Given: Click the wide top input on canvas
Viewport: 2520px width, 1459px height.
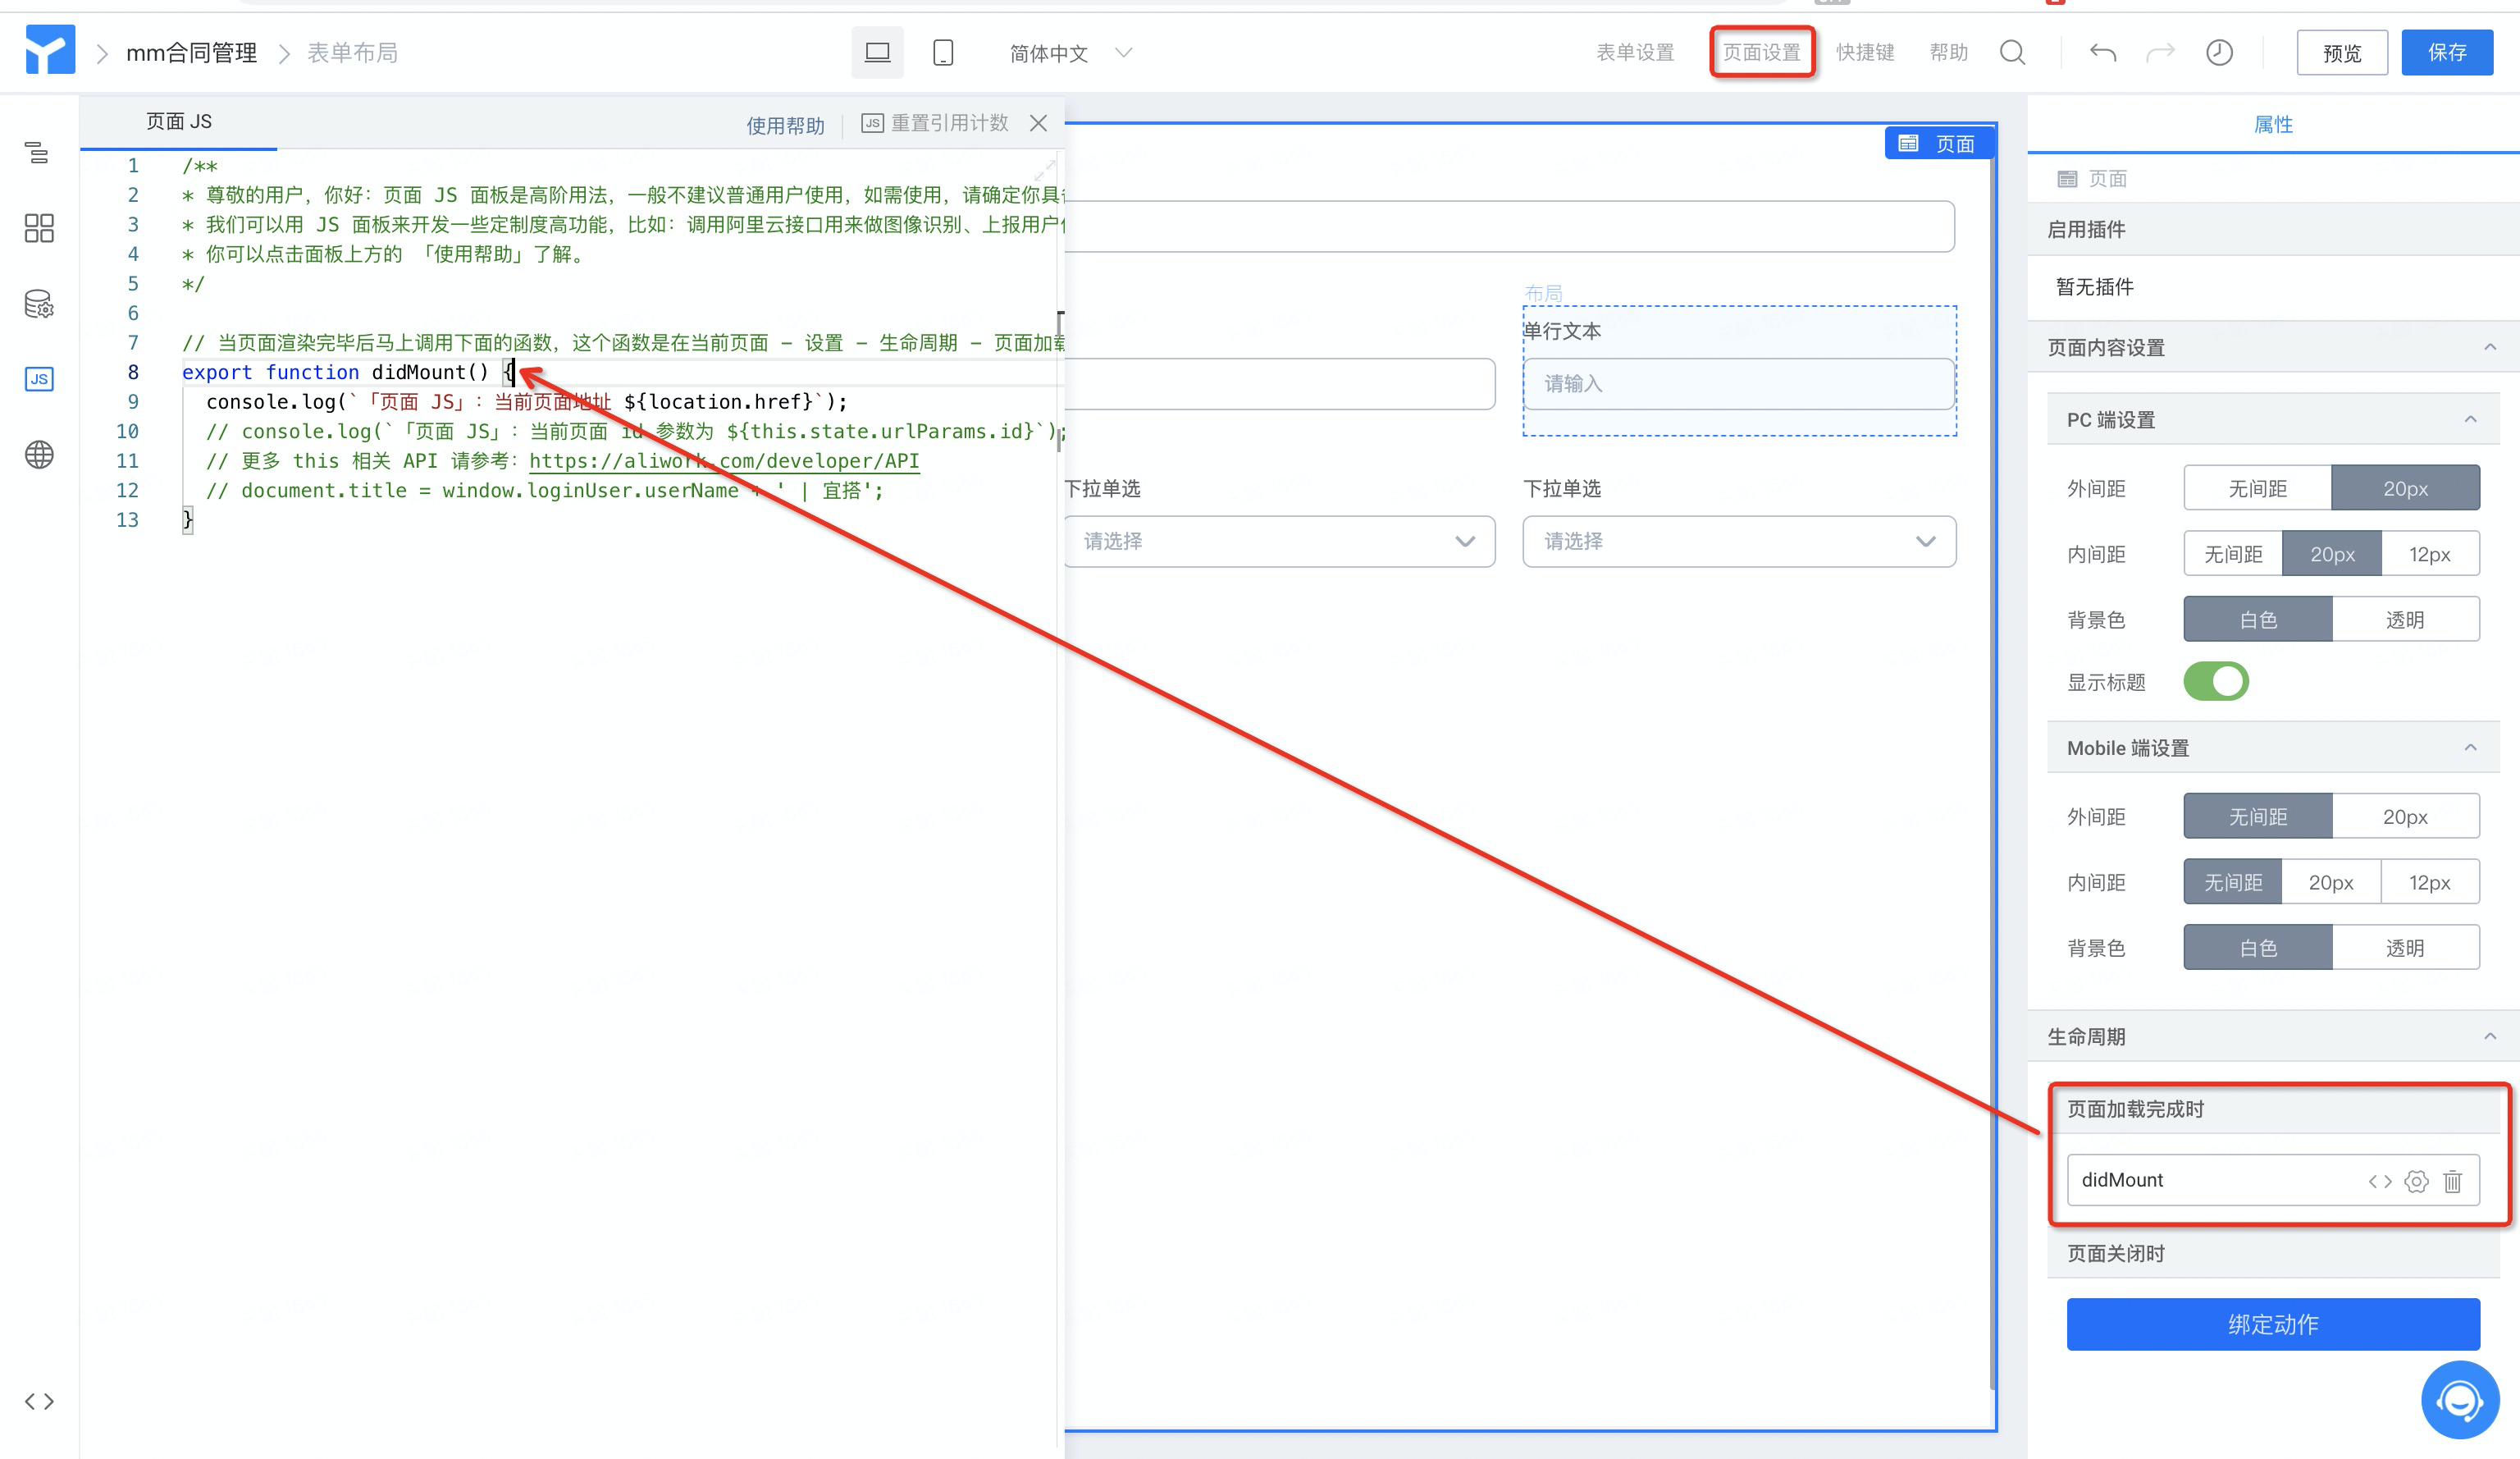Looking at the screenshot, I should click(1509, 226).
